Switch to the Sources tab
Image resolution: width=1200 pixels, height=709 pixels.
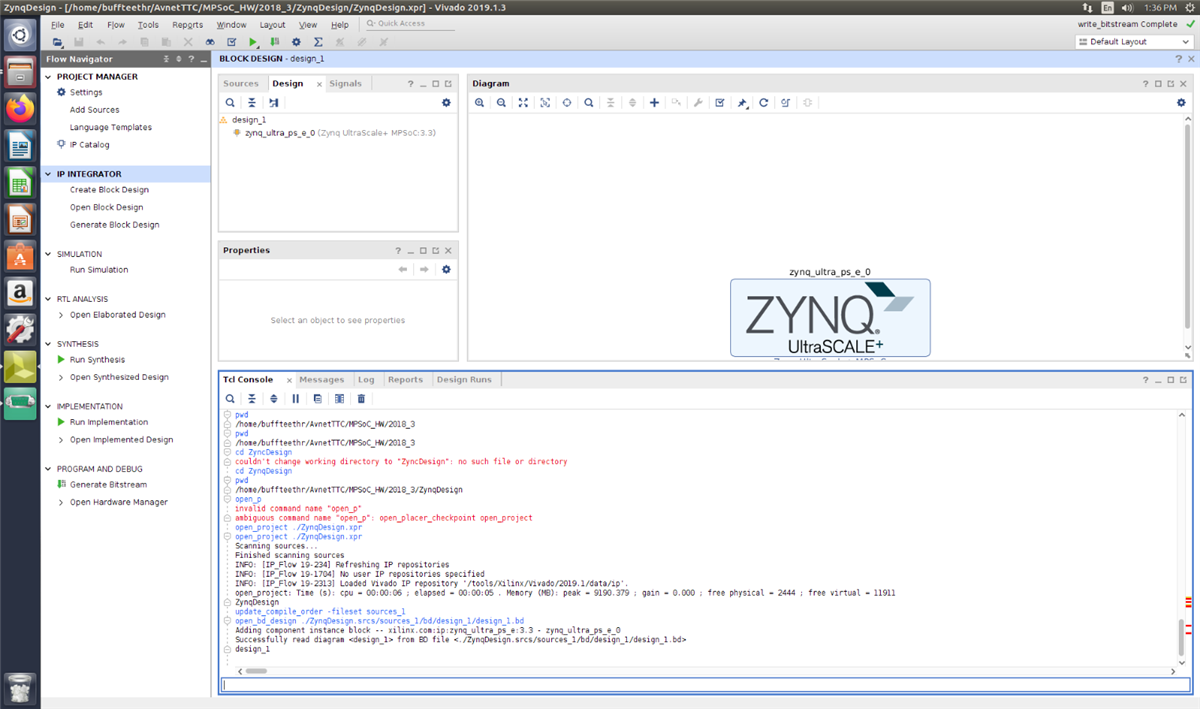(241, 84)
